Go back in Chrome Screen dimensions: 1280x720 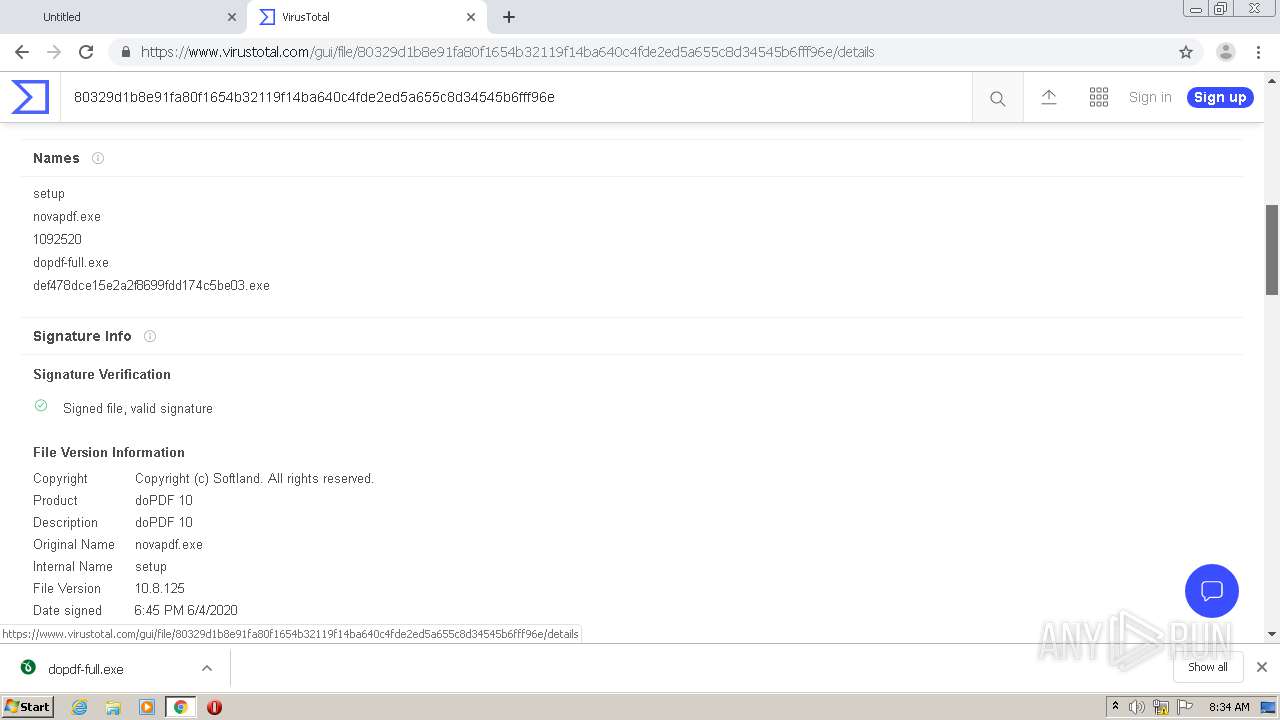[22, 52]
